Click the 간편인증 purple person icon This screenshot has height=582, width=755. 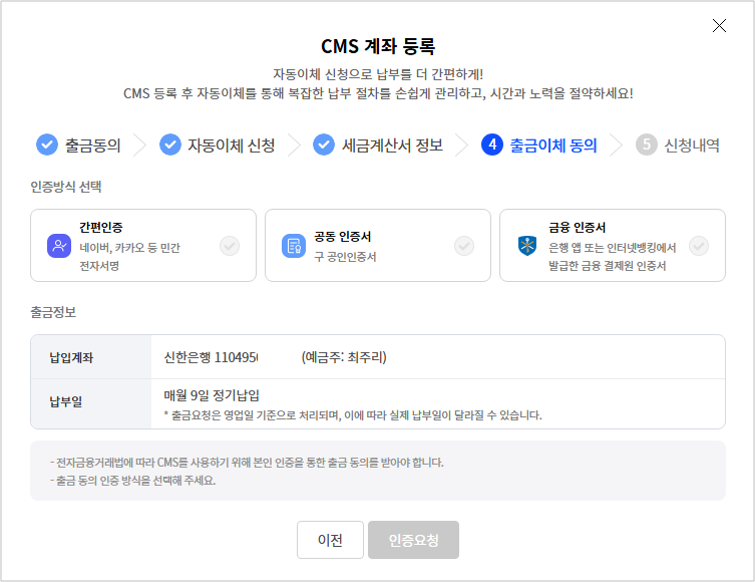(x=58, y=246)
